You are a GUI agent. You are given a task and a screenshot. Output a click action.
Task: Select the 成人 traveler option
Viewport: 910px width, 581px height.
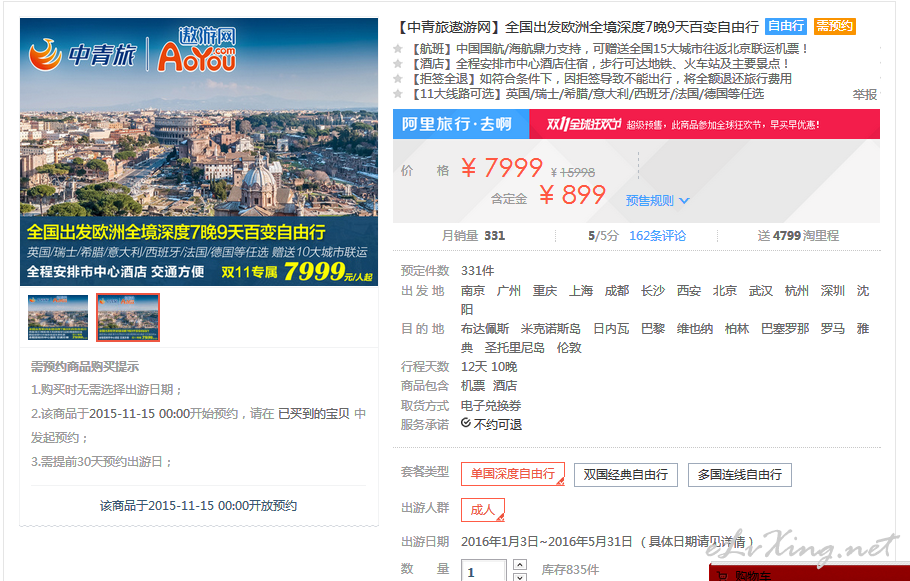coord(483,510)
